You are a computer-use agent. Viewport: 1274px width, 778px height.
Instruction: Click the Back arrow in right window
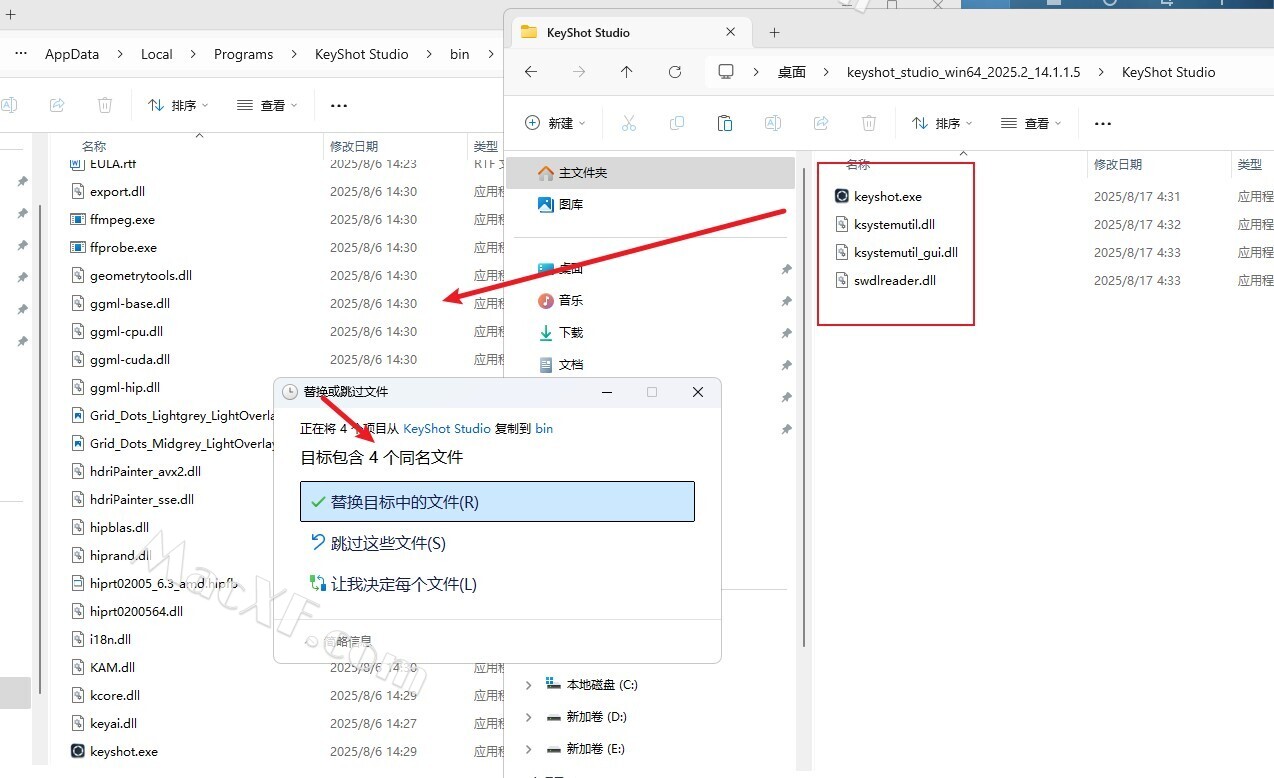pos(531,72)
